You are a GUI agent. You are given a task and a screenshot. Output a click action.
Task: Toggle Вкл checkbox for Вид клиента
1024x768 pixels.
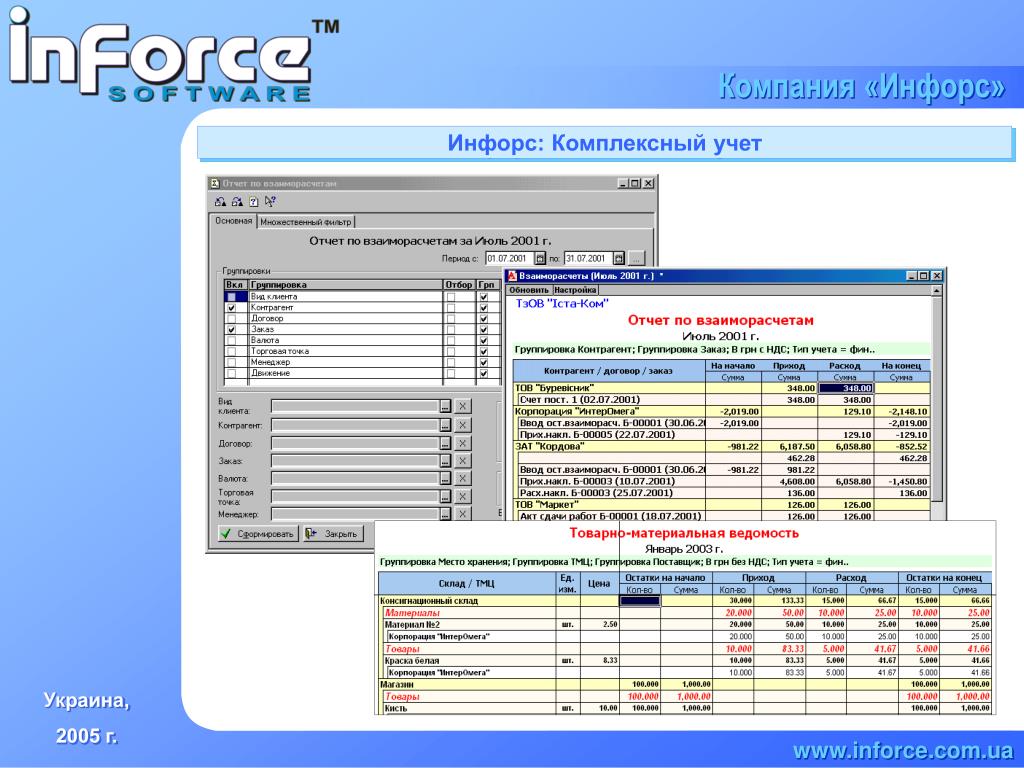(x=231, y=296)
